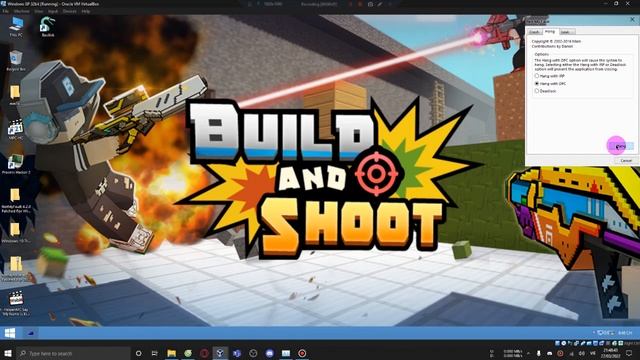Close the NotMyFault dialog window
This screenshot has height=360, width=640.
pyautogui.click(x=633, y=19)
